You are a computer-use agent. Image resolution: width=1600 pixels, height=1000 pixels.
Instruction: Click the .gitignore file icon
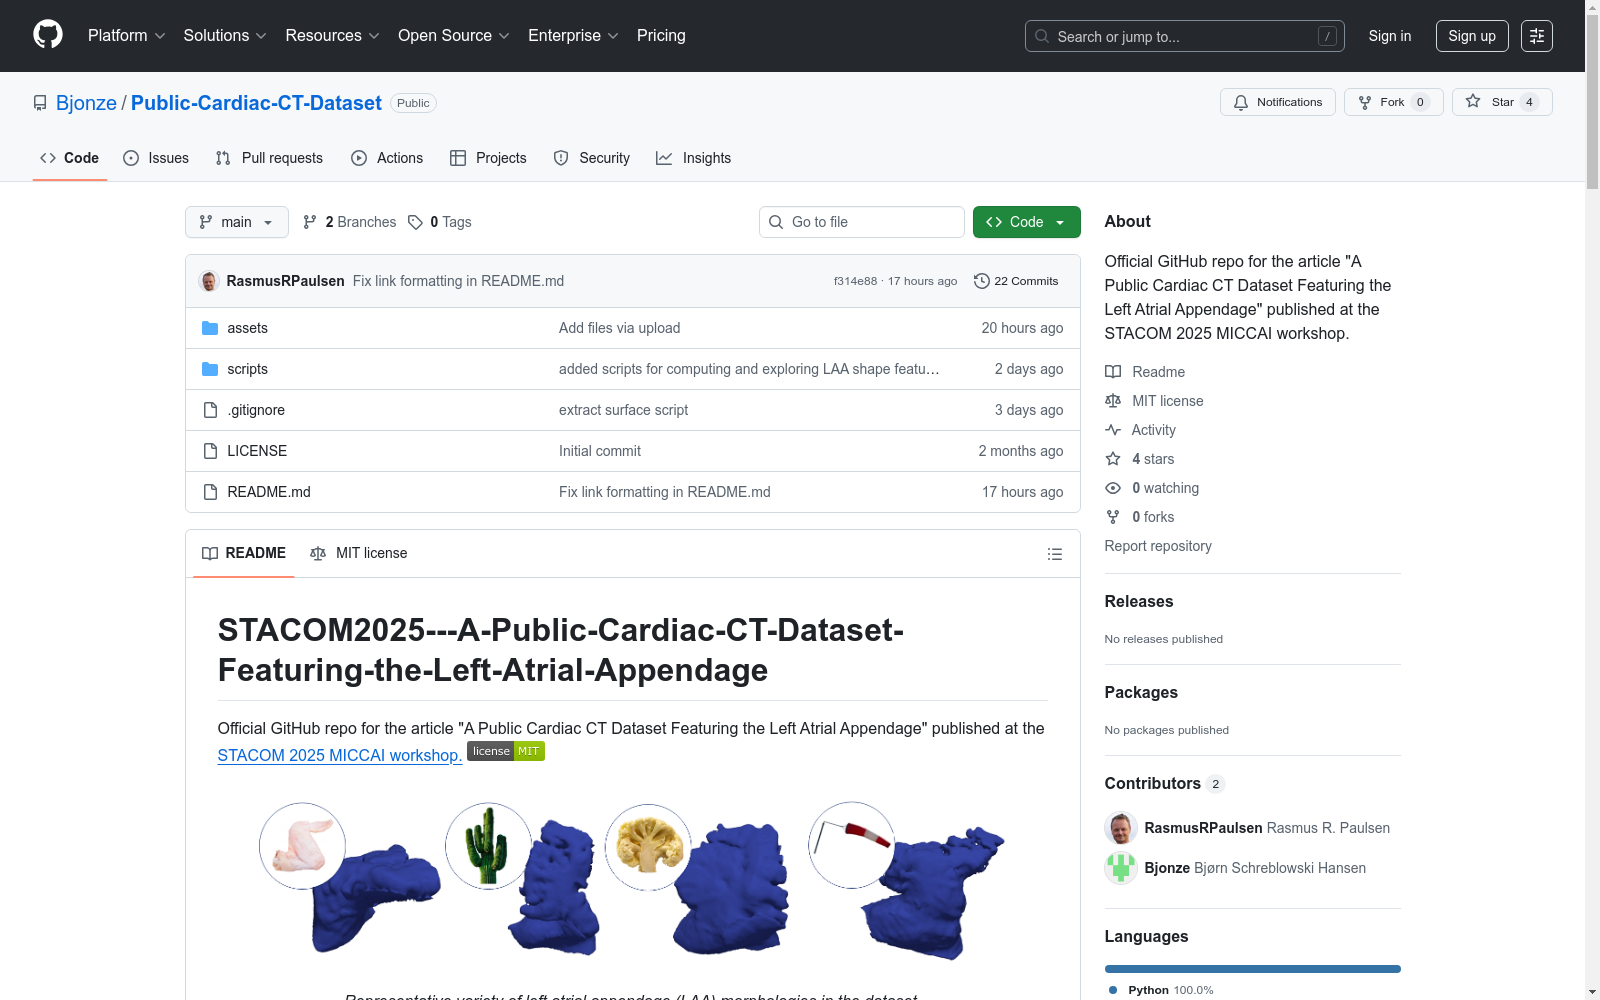(x=210, y=410)
